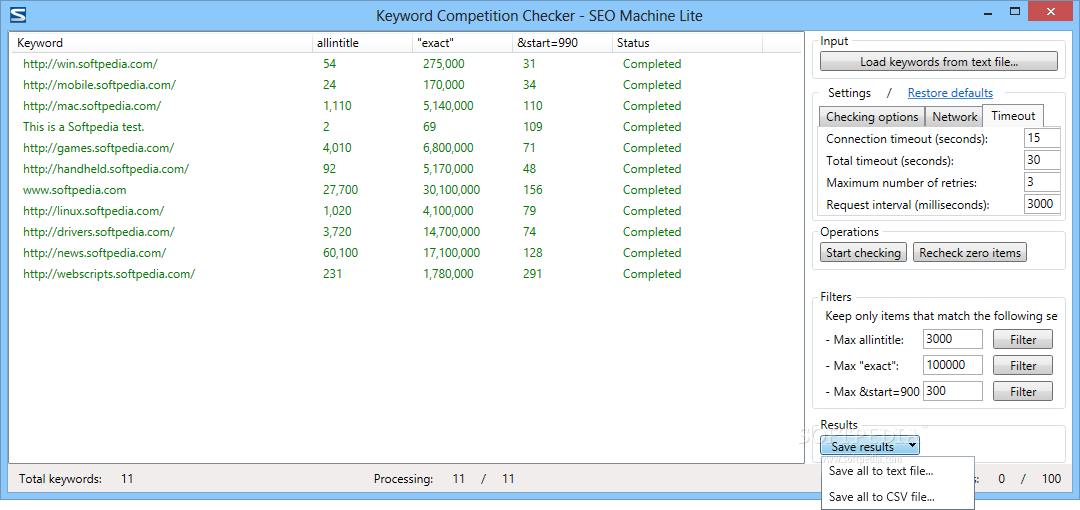Select the http://linux.softpedia.com/ keyword
This screenshot has width=1080, height=510.
pos(94,211)
